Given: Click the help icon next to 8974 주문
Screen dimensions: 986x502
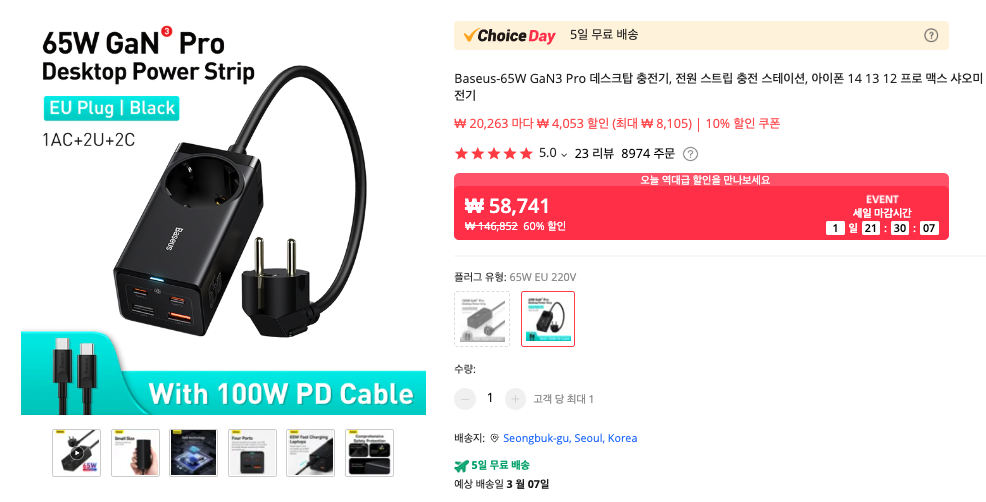Looking at the screenshot, I should point(690,153).
